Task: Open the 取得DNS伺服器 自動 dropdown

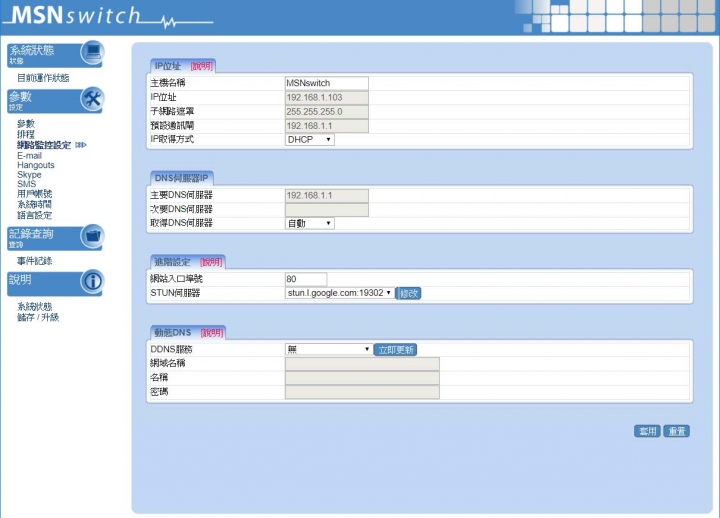Action: click(x=309, y=223)
